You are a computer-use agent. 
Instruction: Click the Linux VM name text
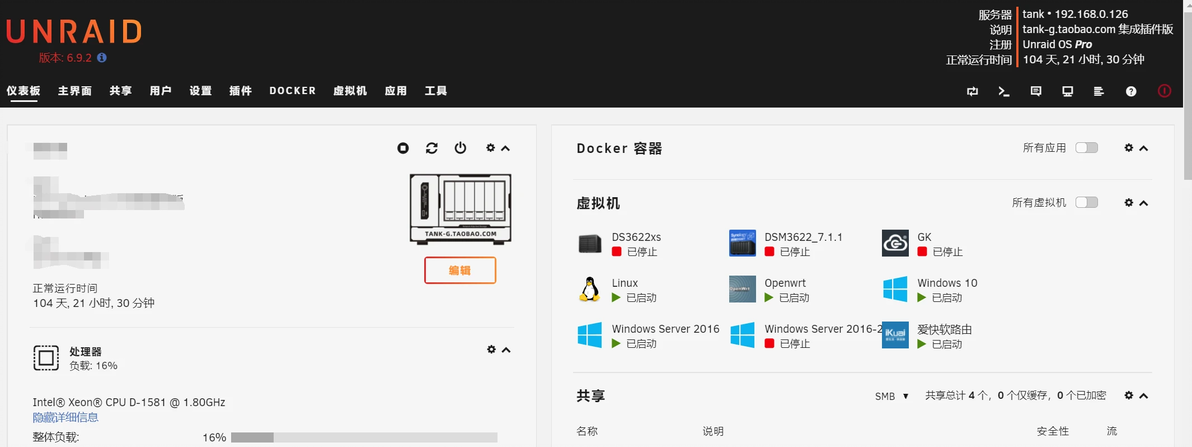tap(625, 283)
